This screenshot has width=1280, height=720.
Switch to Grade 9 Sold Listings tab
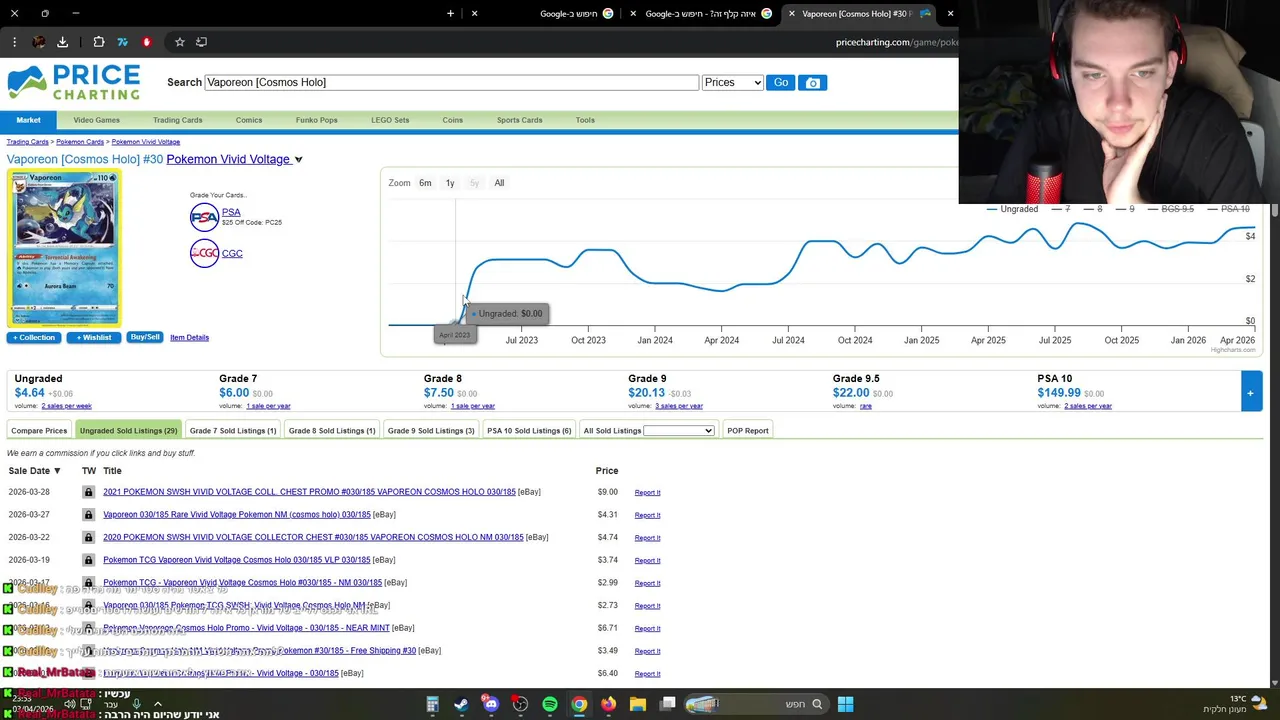tap(431, 431)
